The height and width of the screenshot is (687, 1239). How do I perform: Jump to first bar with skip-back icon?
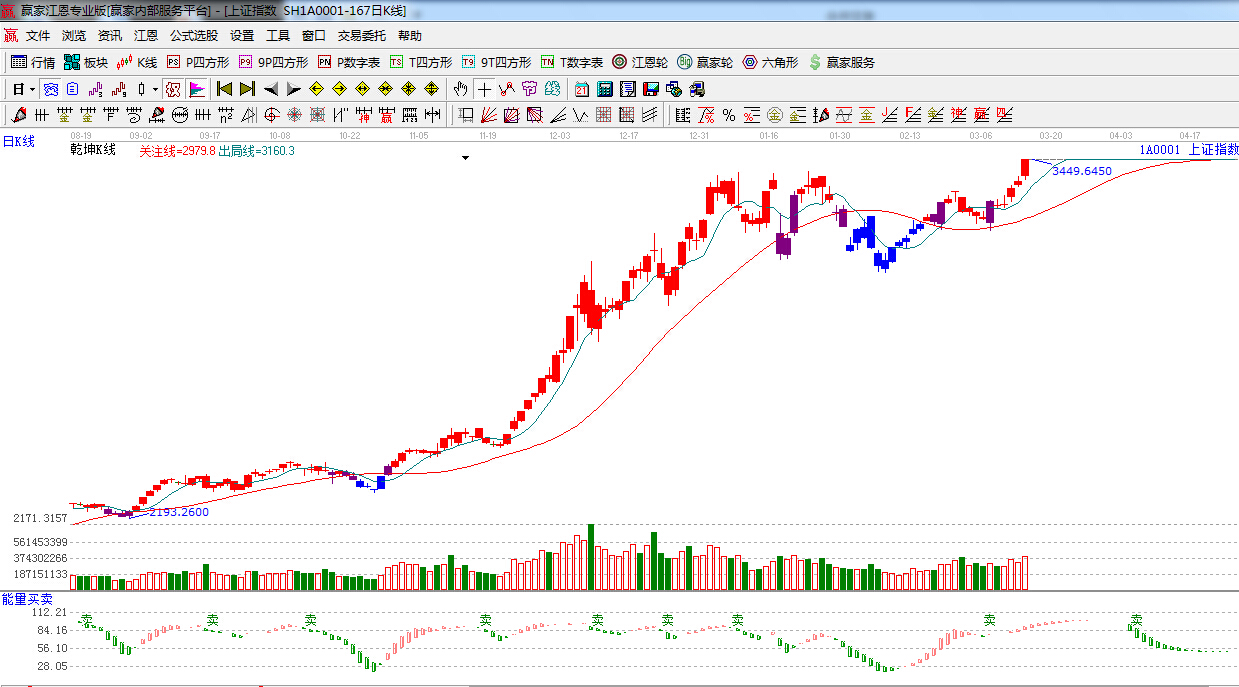point(224,89)
